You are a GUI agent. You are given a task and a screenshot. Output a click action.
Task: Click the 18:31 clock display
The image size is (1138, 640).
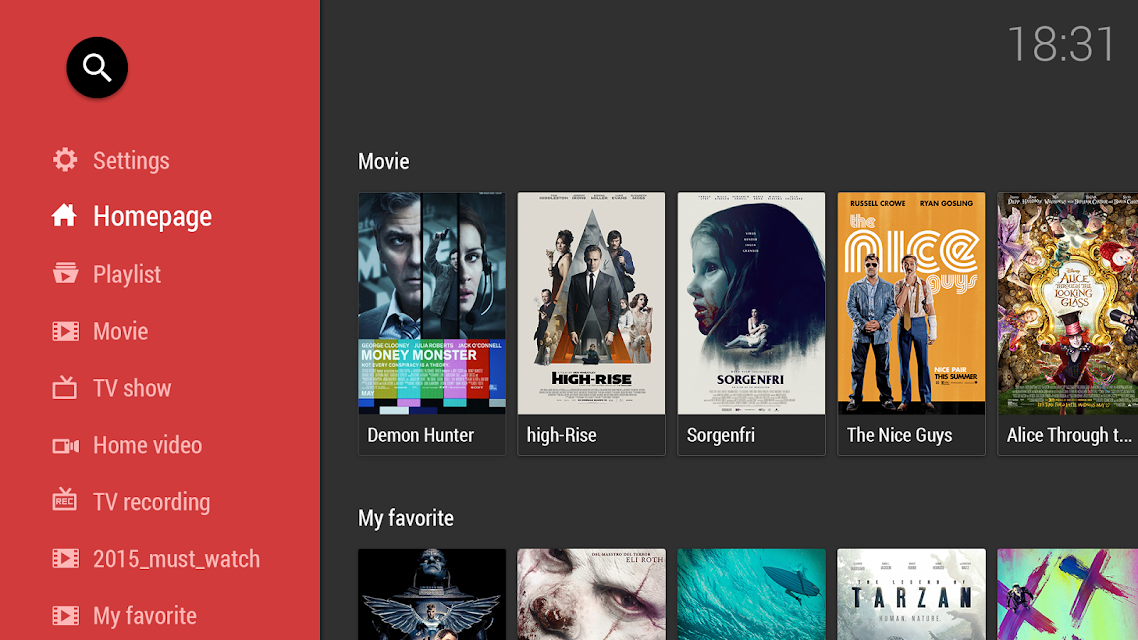(x=1062, y=44)
